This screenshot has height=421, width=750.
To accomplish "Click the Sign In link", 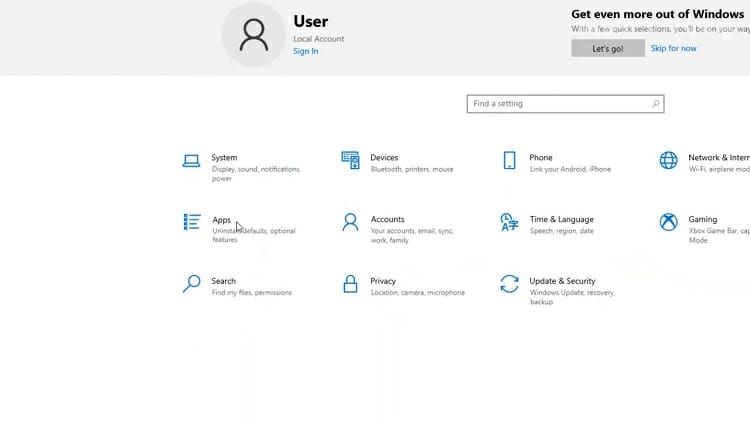I will pos(306,51).
